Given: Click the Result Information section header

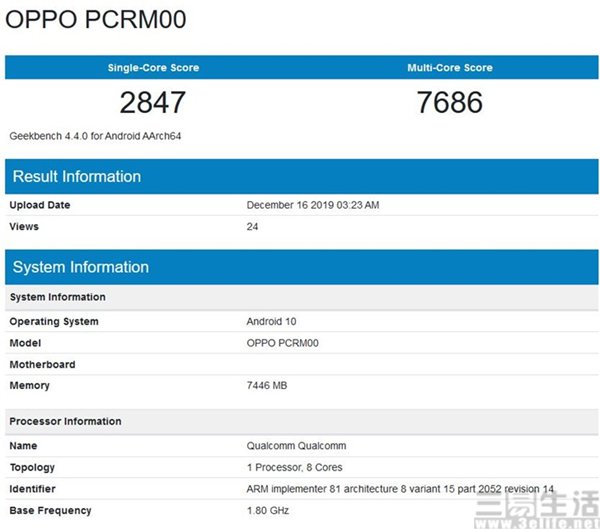Looking at the screenshot, I should [77, 177].
